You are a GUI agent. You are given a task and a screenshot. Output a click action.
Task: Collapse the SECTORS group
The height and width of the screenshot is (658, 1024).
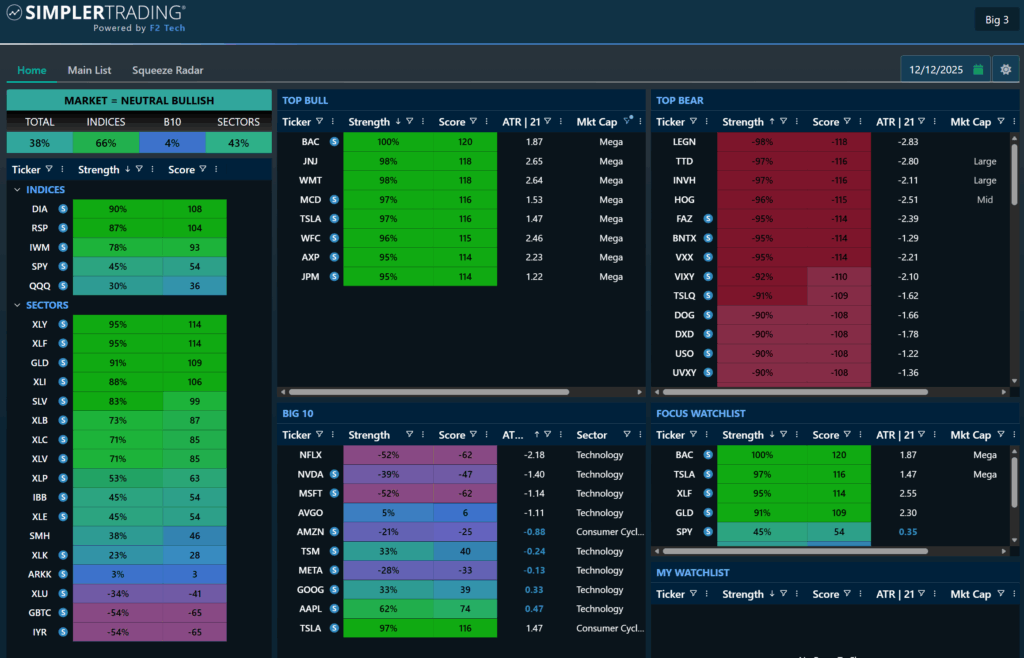17,305
